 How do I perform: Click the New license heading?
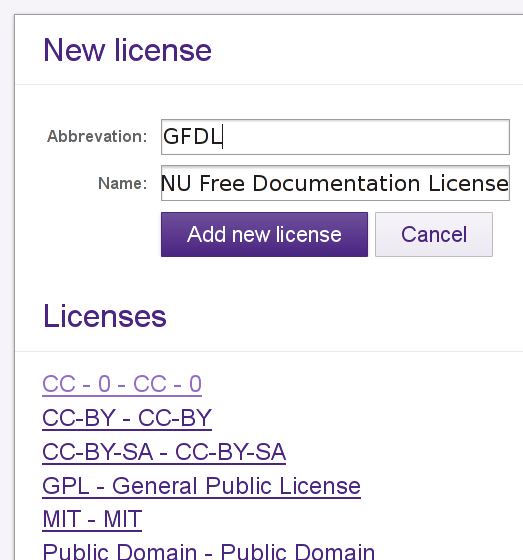click(128, 50)
